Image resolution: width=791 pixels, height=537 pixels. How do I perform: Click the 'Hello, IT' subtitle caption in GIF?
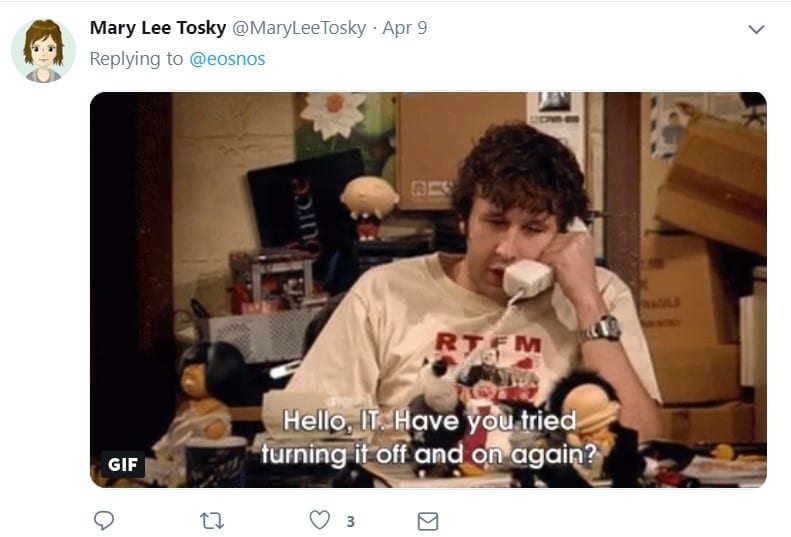pos(429,437)
